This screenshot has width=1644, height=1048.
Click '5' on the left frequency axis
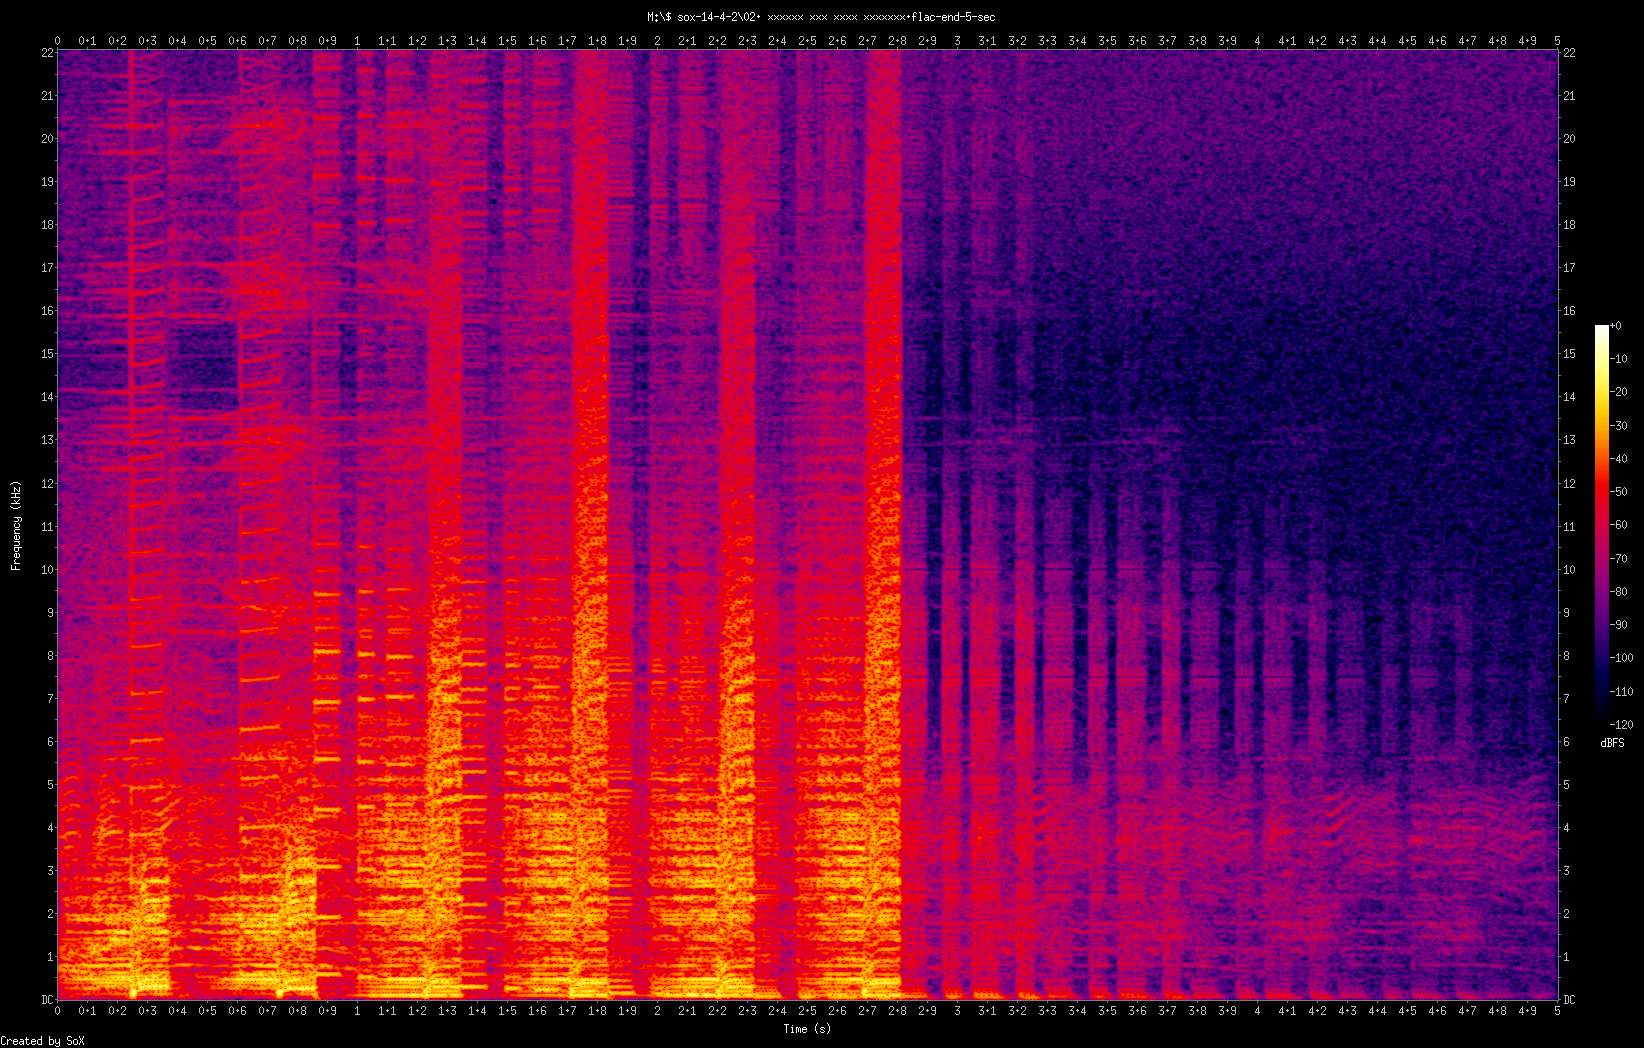click(49, 784)
